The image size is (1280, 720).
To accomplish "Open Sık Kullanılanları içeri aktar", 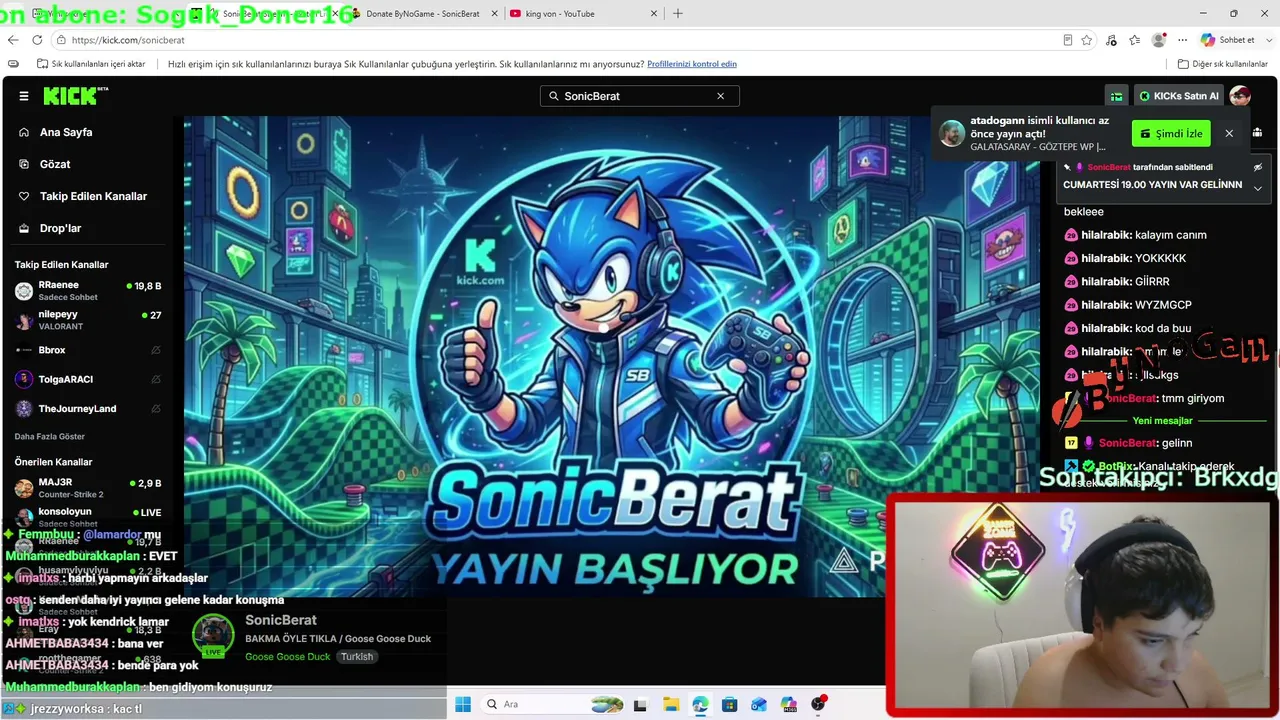I will (x=92, y=64).
